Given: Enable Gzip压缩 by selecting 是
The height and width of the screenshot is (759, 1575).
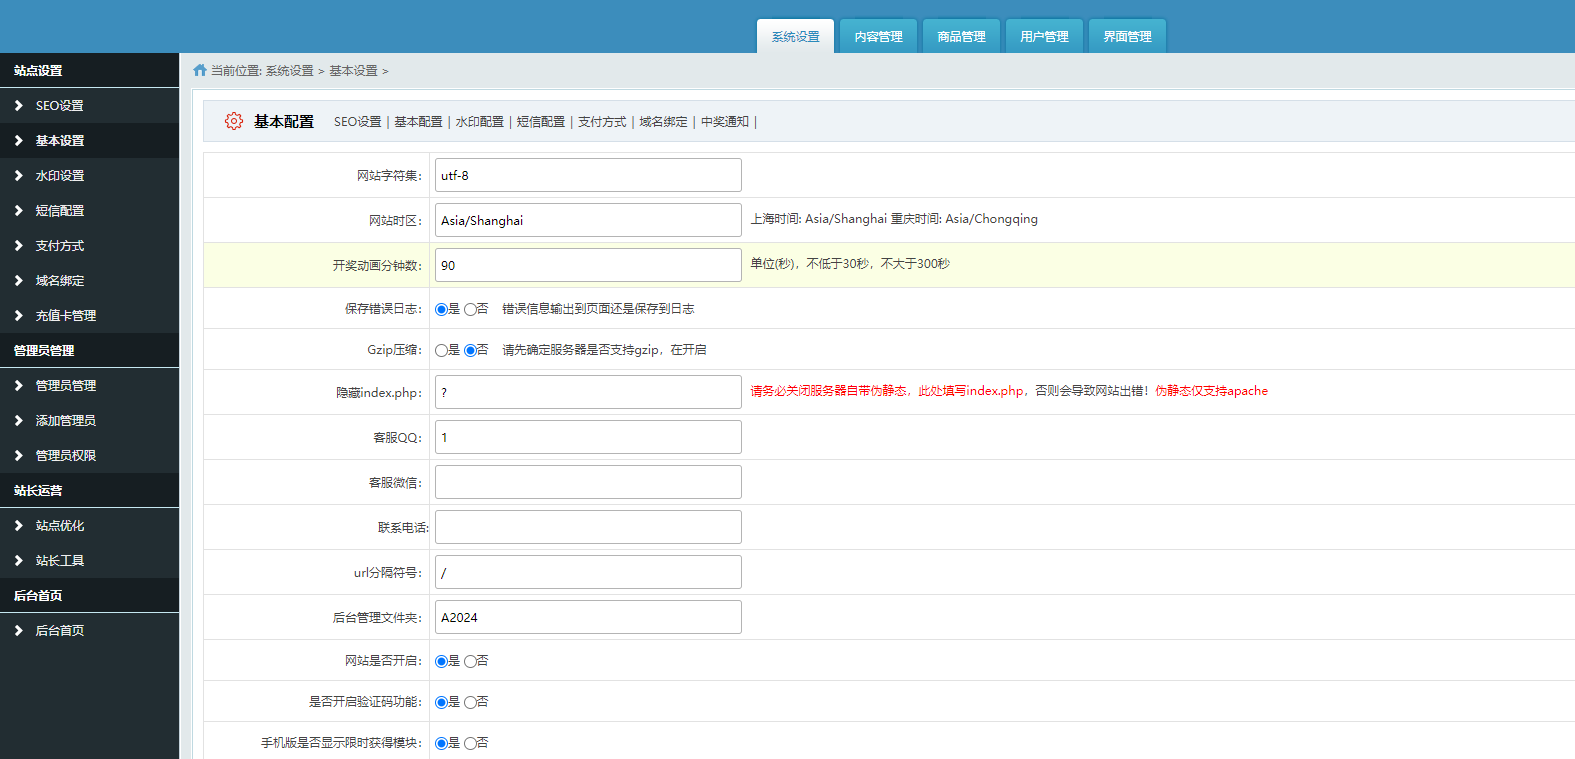Looking at the screenshot, I should point(441,351).
